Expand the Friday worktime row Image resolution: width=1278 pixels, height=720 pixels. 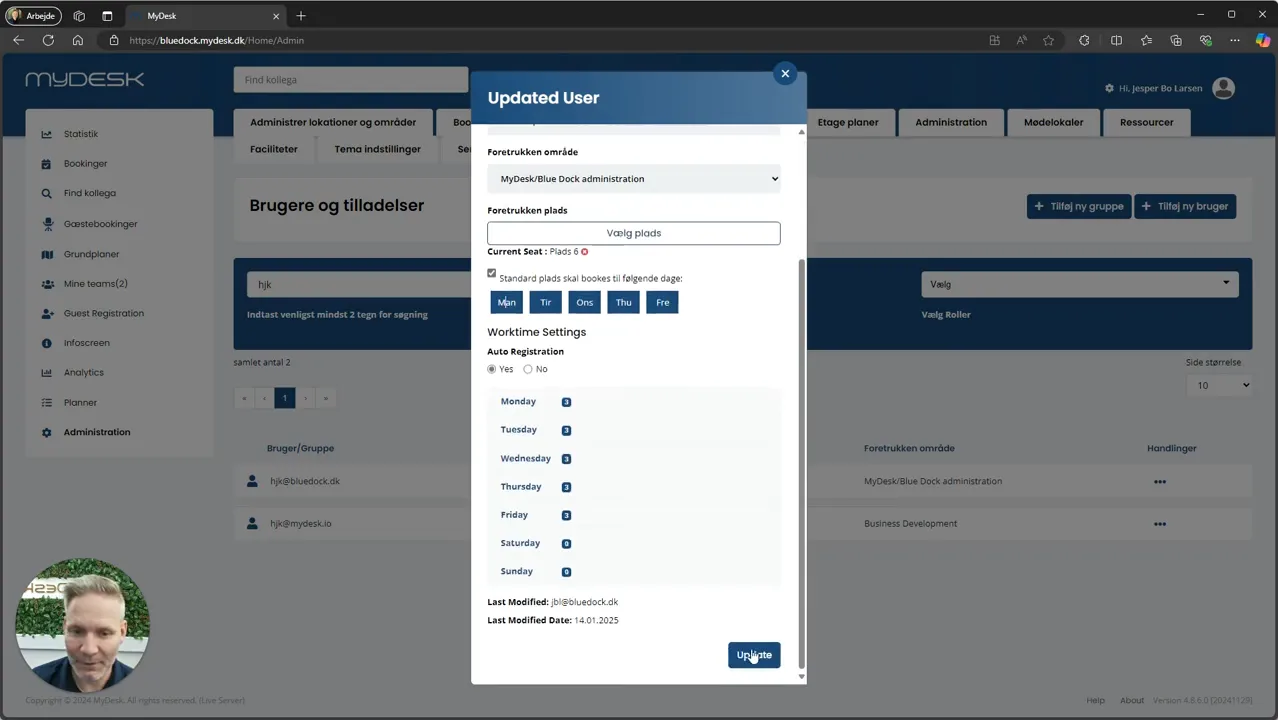click(x=634, y=515)
